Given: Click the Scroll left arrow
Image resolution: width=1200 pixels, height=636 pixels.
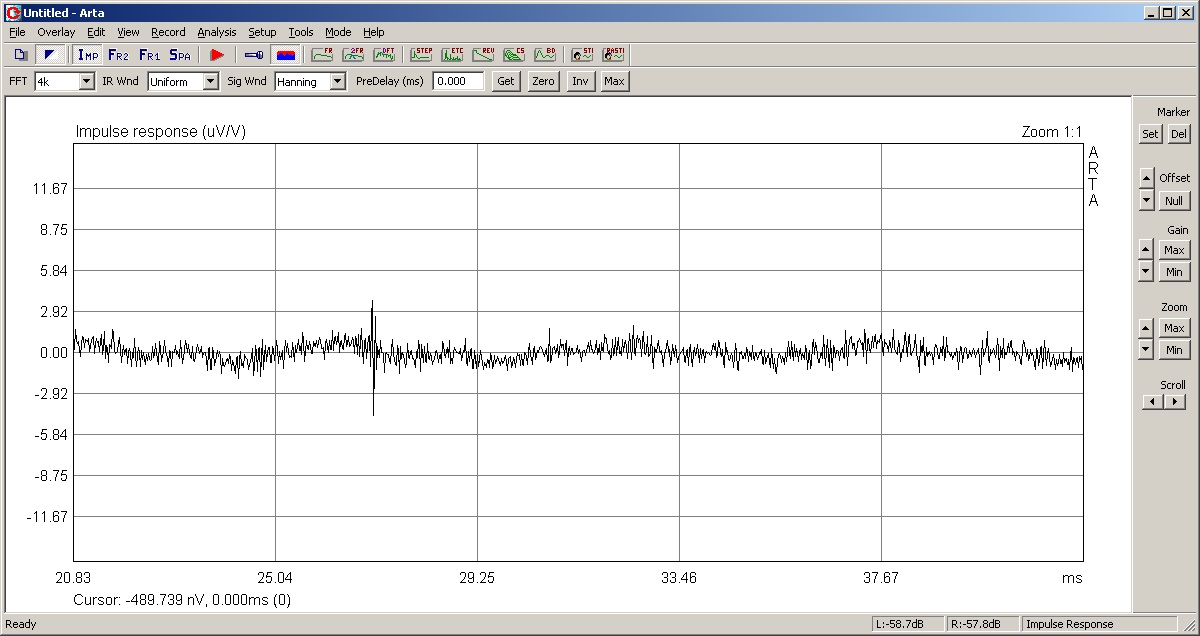Looking at the screenshot, I should [1153, 401].
